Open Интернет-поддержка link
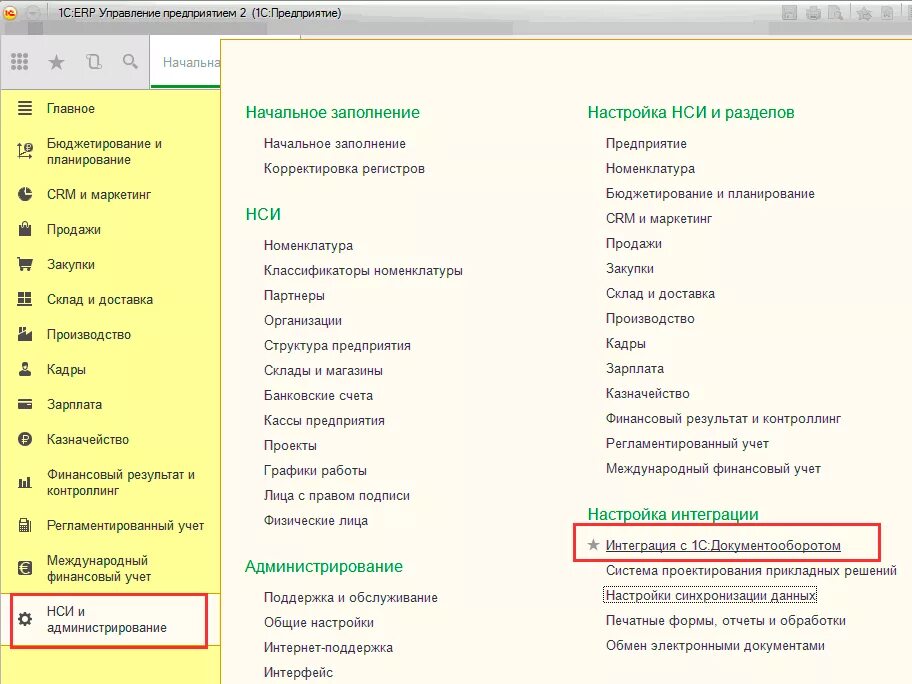The height and width of the screenshot is (684, 912). point(329,647)
